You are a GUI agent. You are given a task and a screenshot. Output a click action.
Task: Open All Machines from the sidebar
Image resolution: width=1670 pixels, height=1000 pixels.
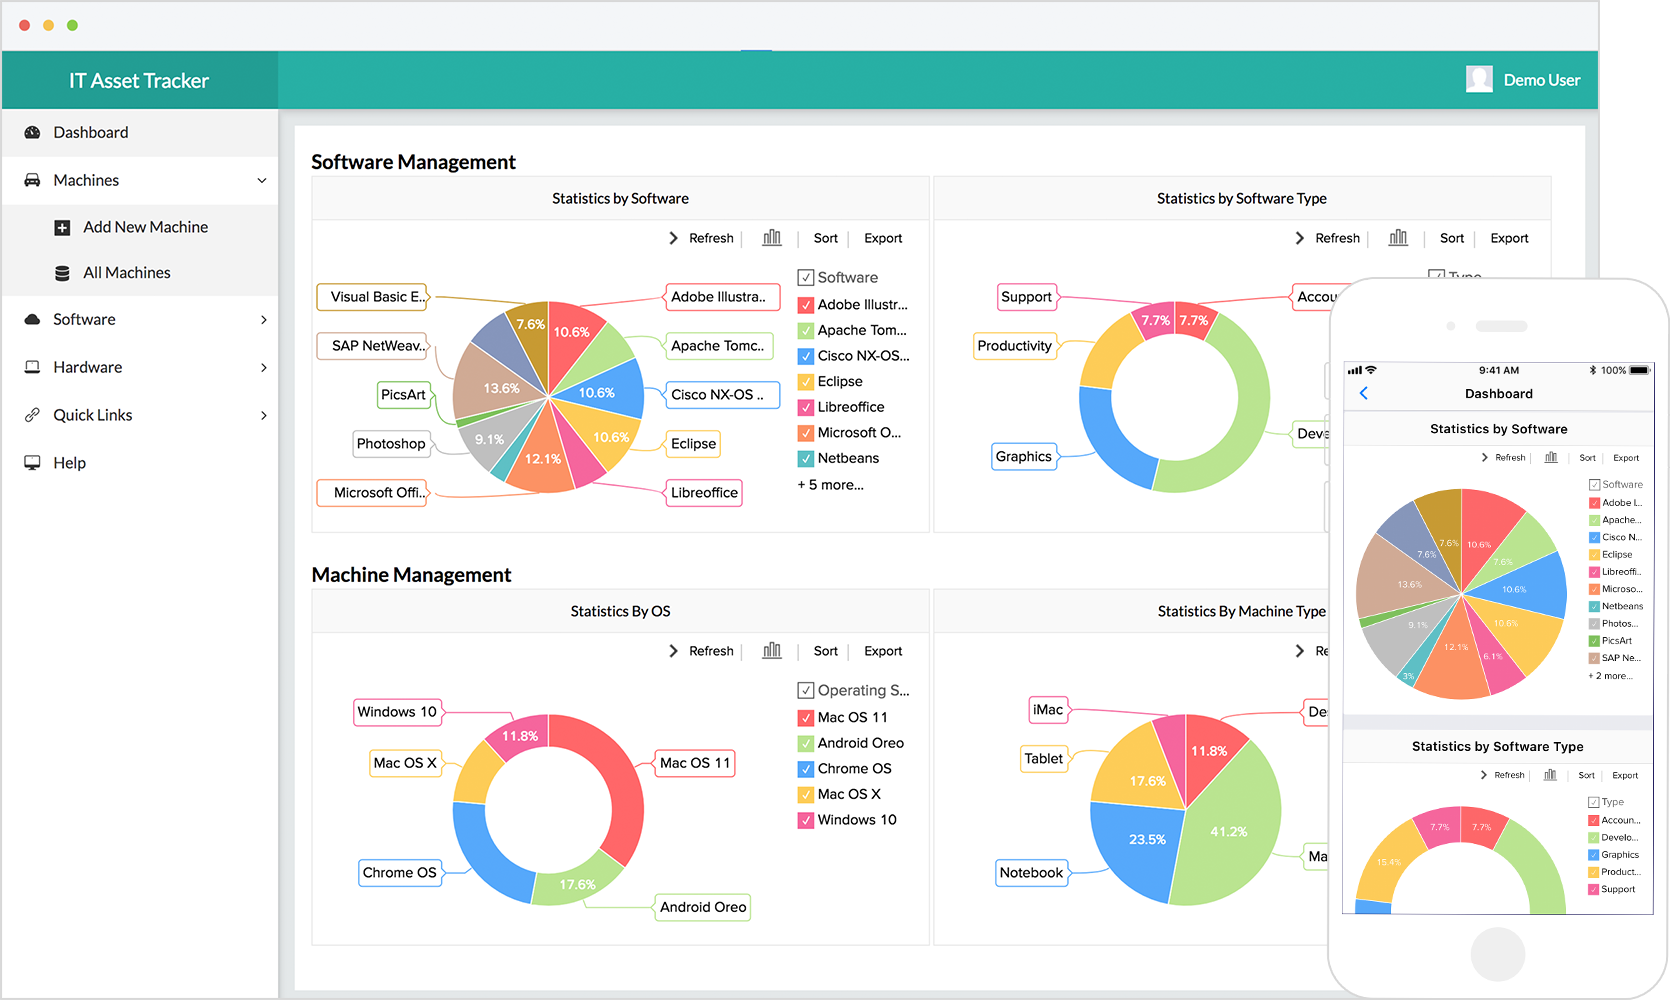pos(126,273)
